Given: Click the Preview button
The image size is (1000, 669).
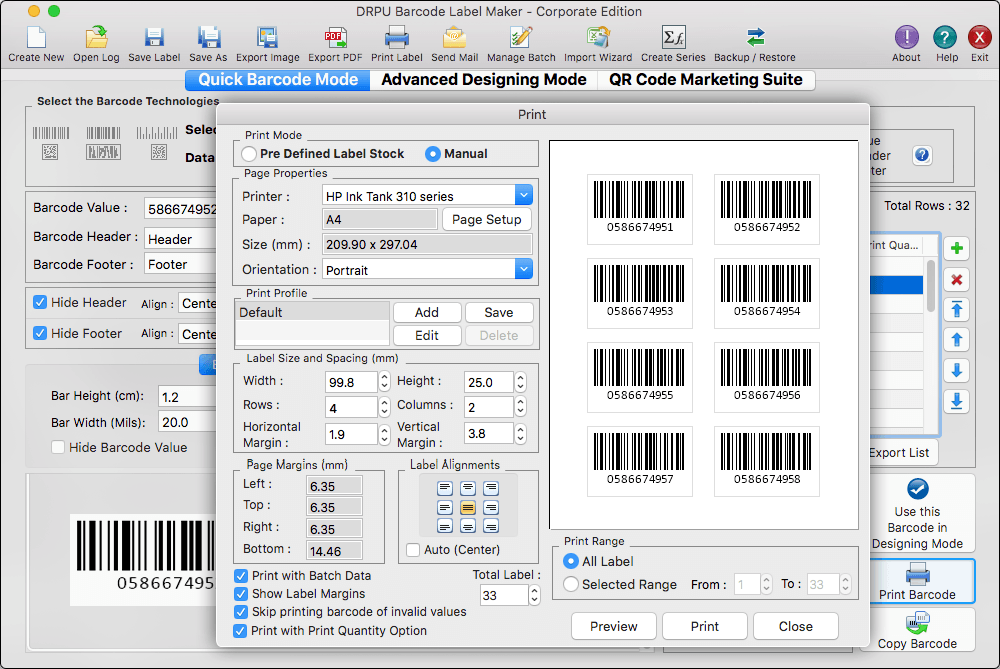Looking at the screenshot, I should point(614,626).
